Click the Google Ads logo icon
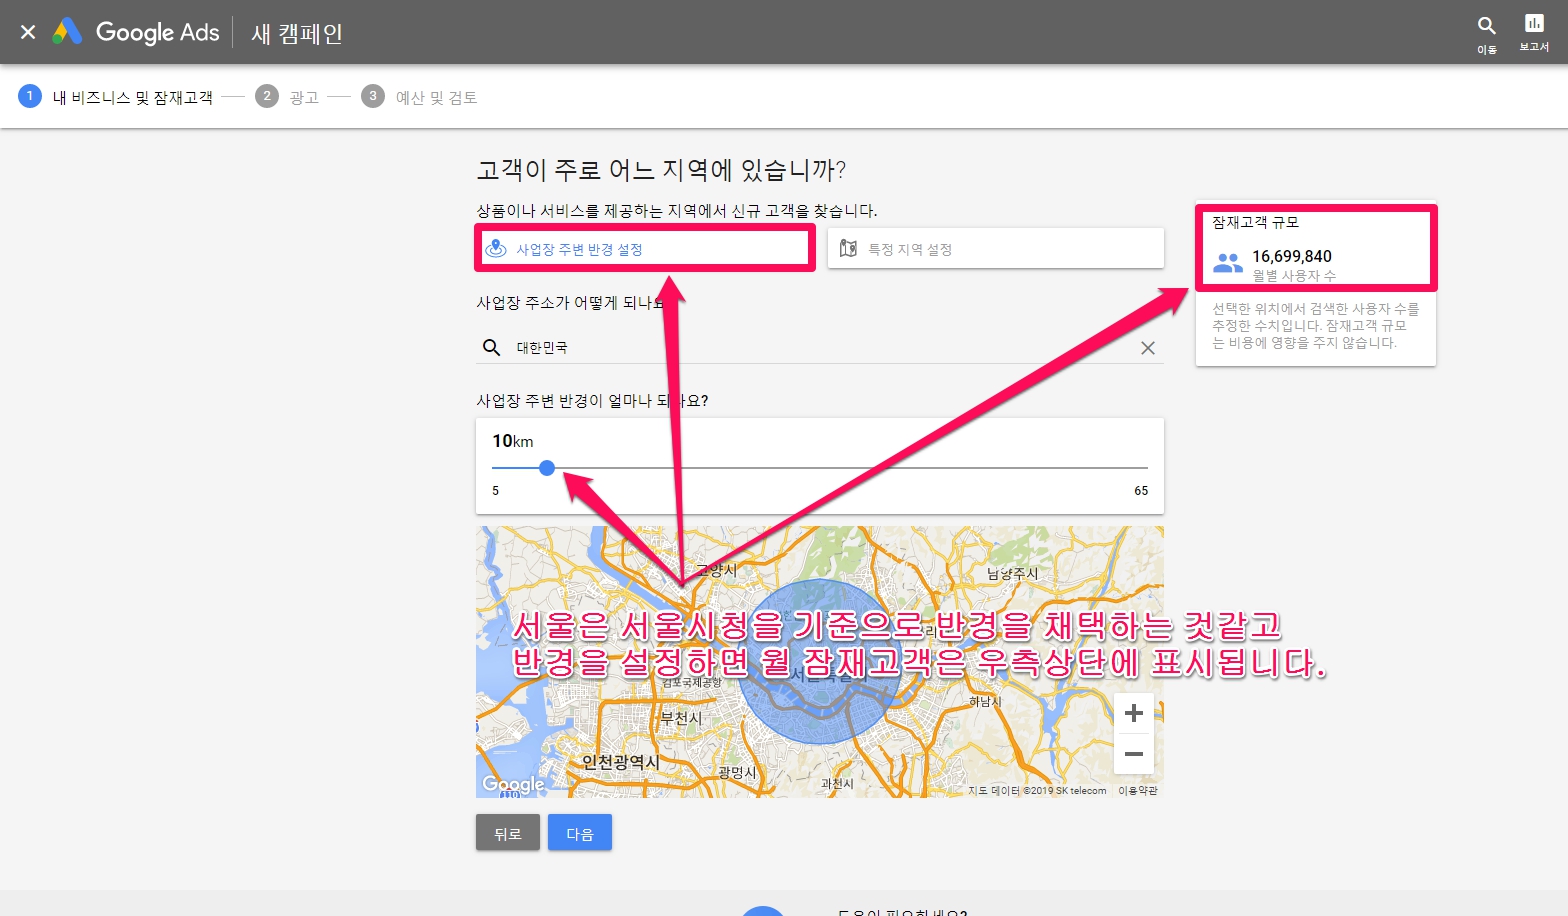This screenshot has height=916, width=1568. [x=67, y=32]
